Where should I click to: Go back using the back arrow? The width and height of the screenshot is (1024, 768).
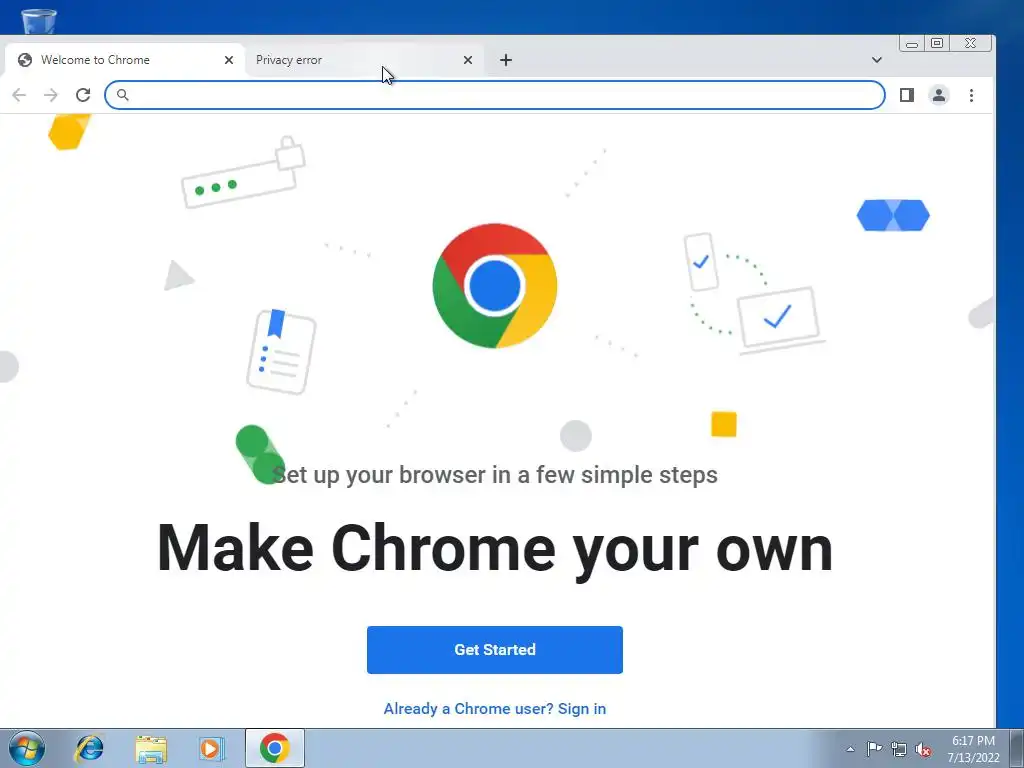19,95
